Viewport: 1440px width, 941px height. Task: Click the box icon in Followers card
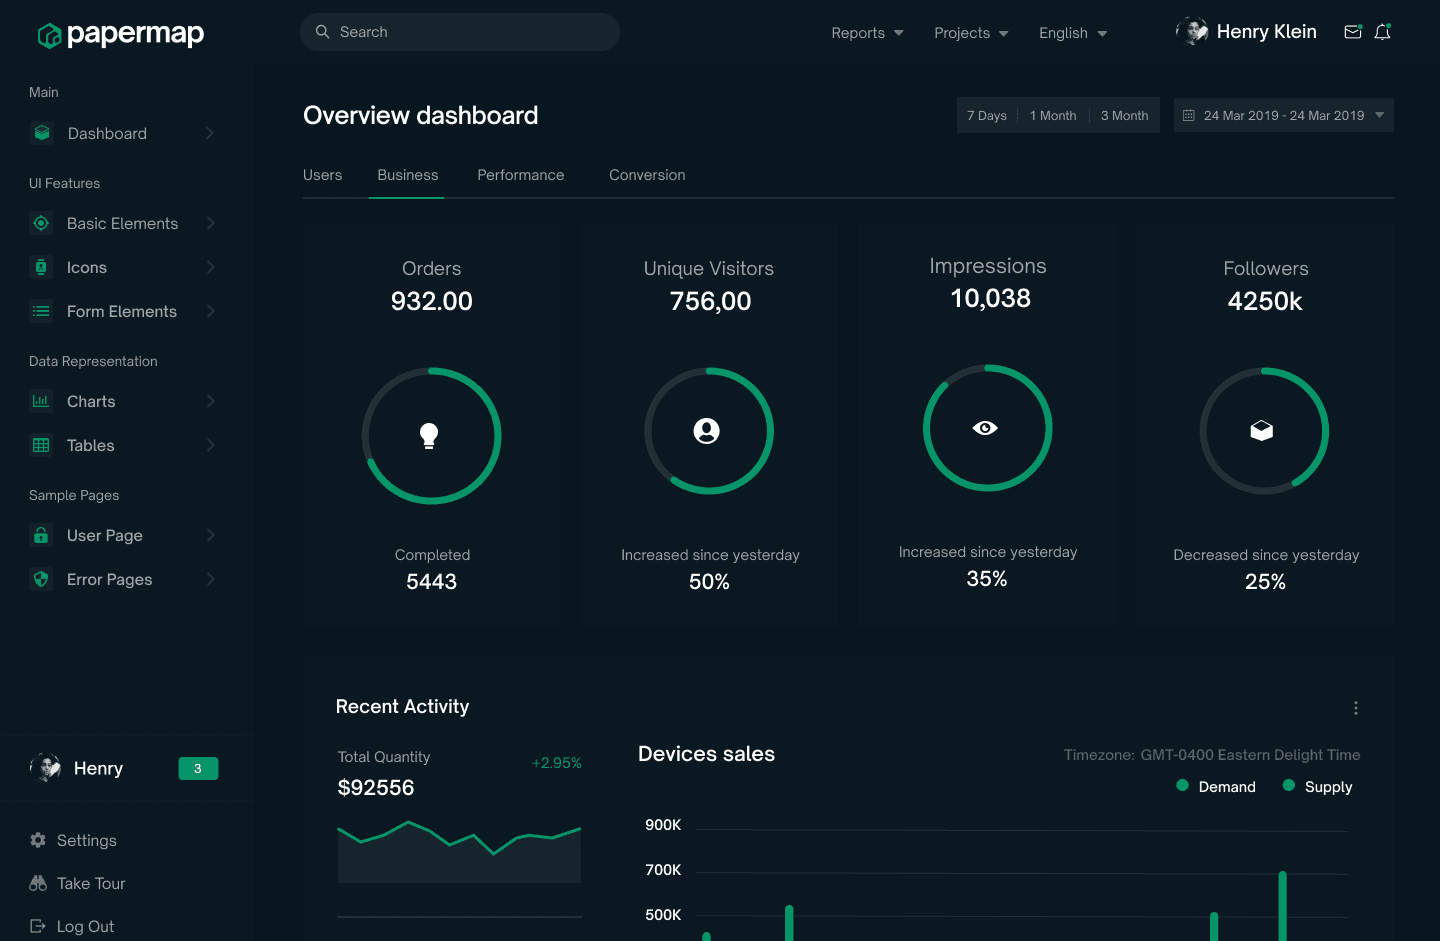coord(1262,430)
